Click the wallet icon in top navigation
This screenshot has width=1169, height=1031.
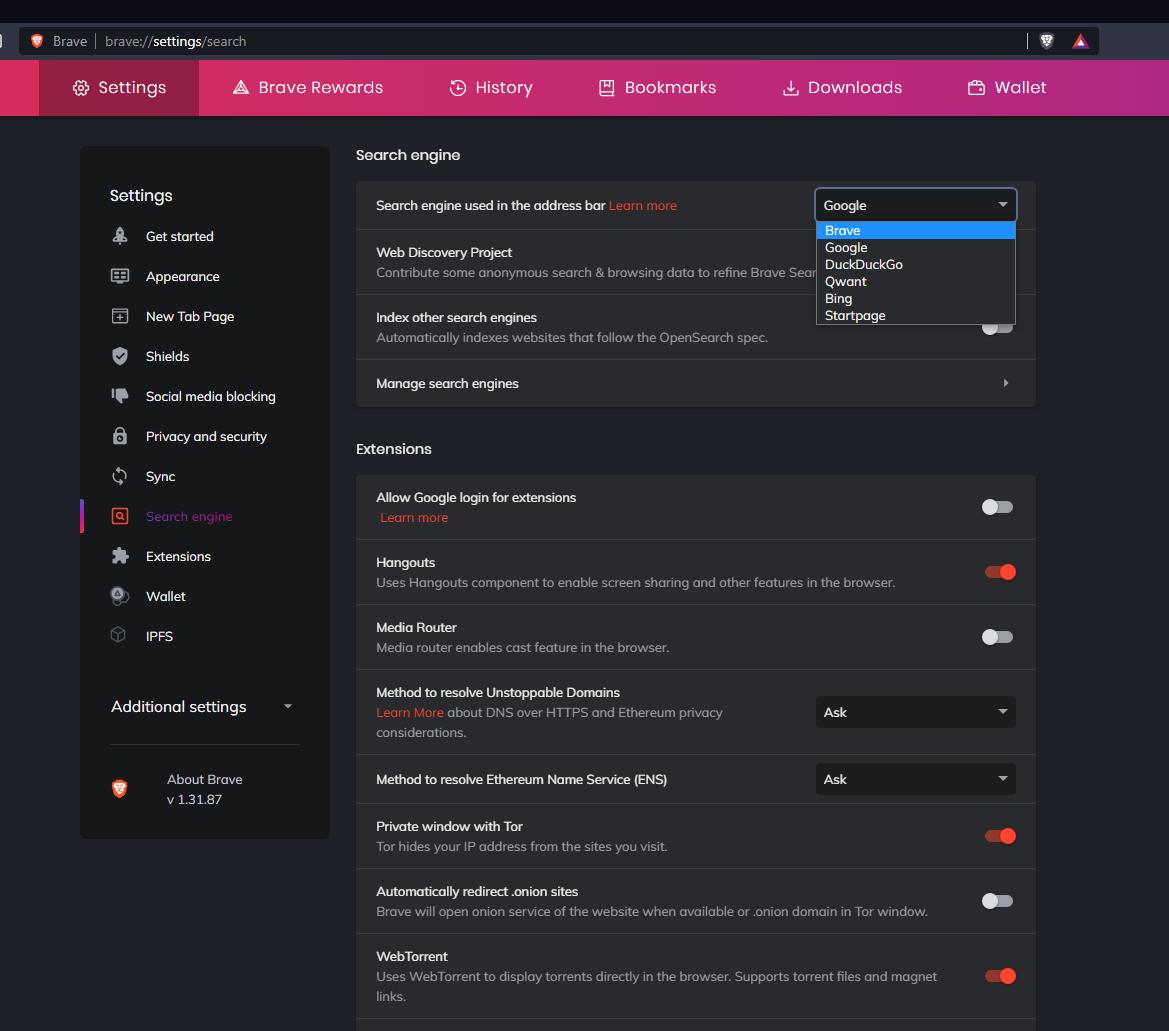coord(976,88)
